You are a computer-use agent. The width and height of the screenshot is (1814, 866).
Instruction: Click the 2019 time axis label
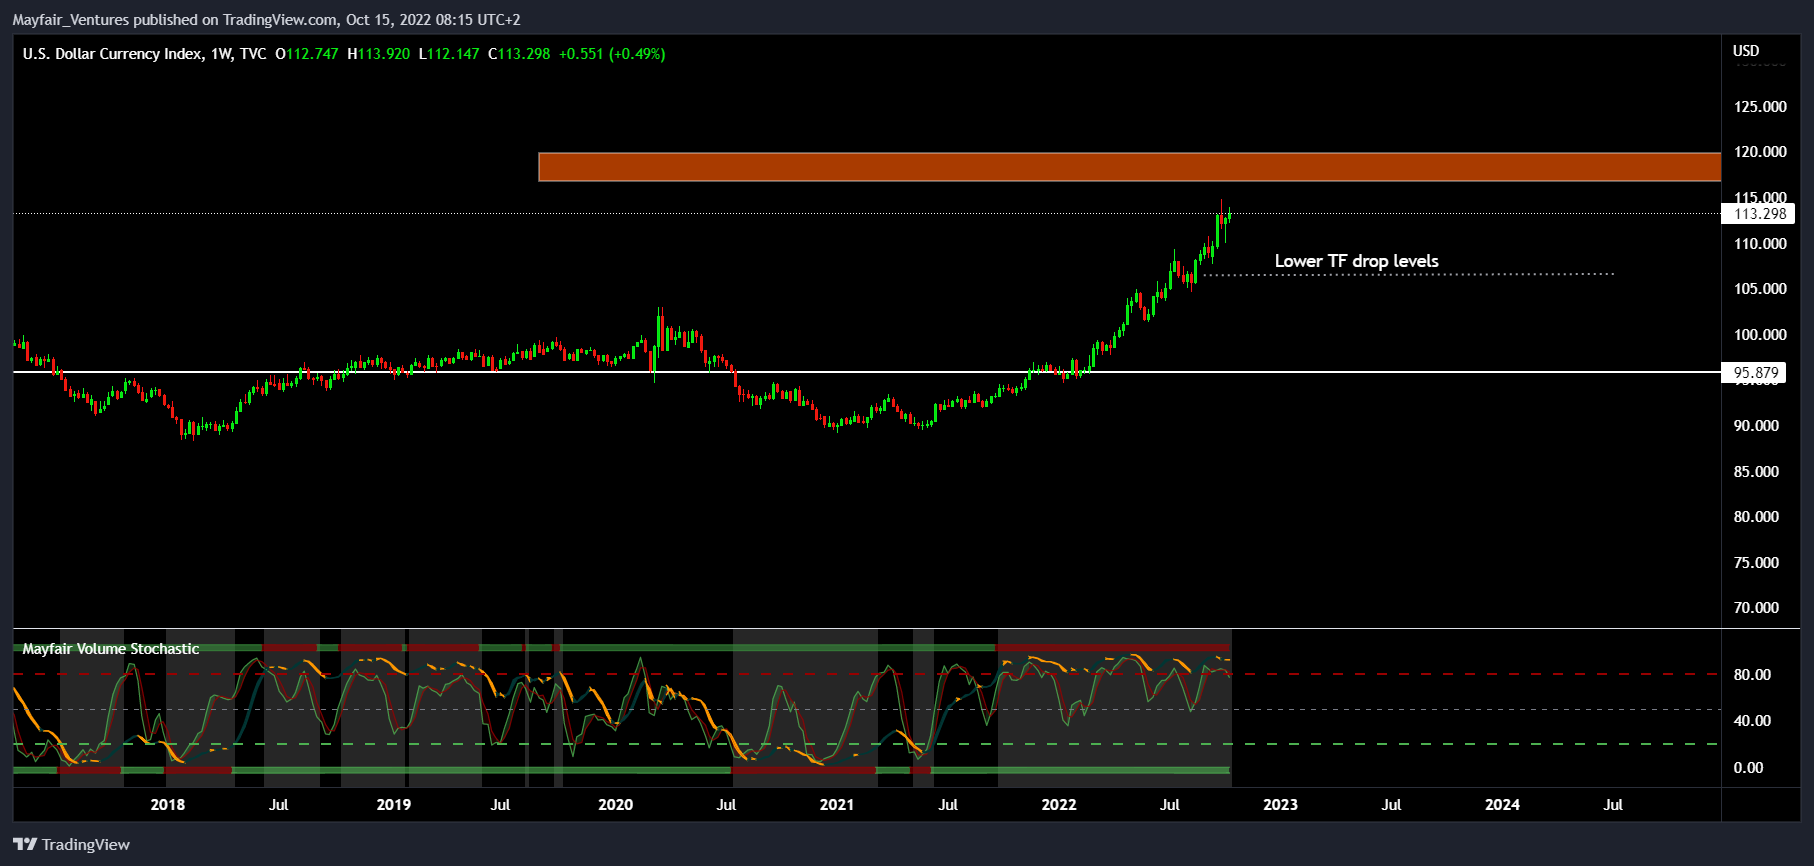(394, 805)
